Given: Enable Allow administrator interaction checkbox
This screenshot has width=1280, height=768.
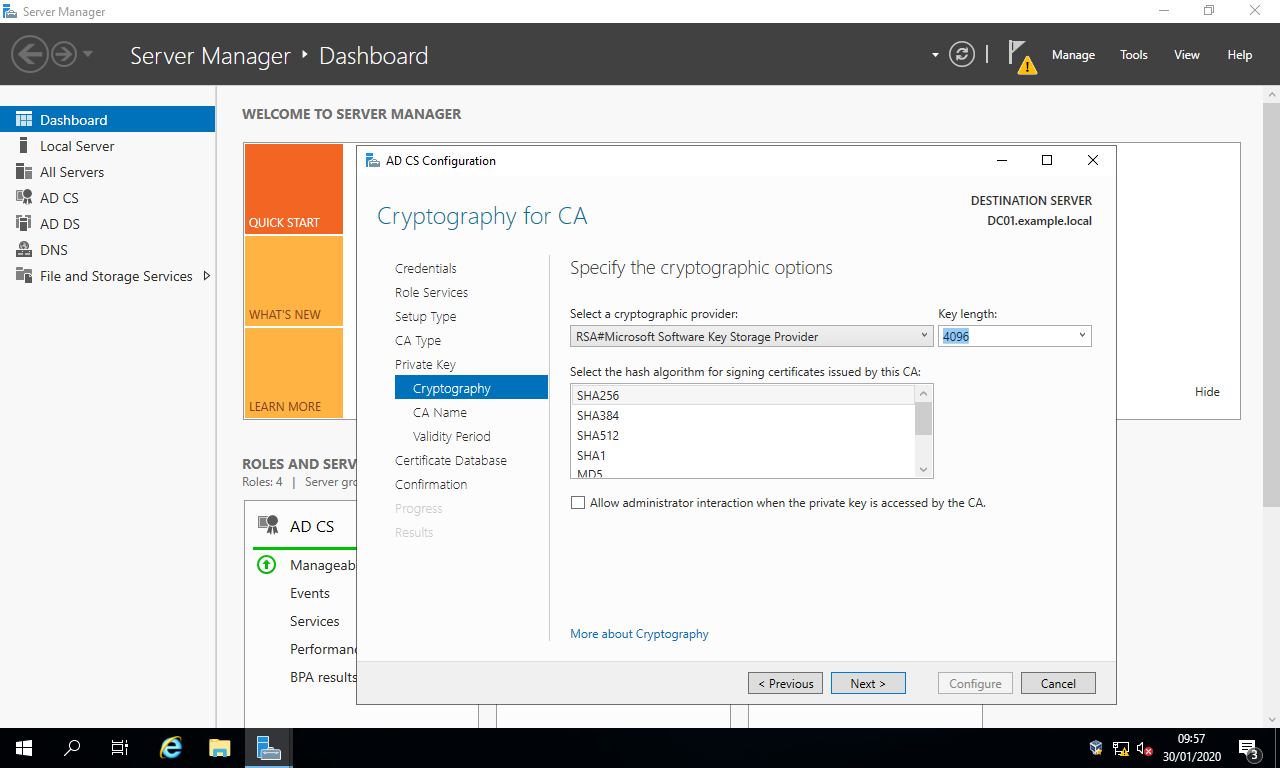Looking at the screenshot, I should 578,503.
